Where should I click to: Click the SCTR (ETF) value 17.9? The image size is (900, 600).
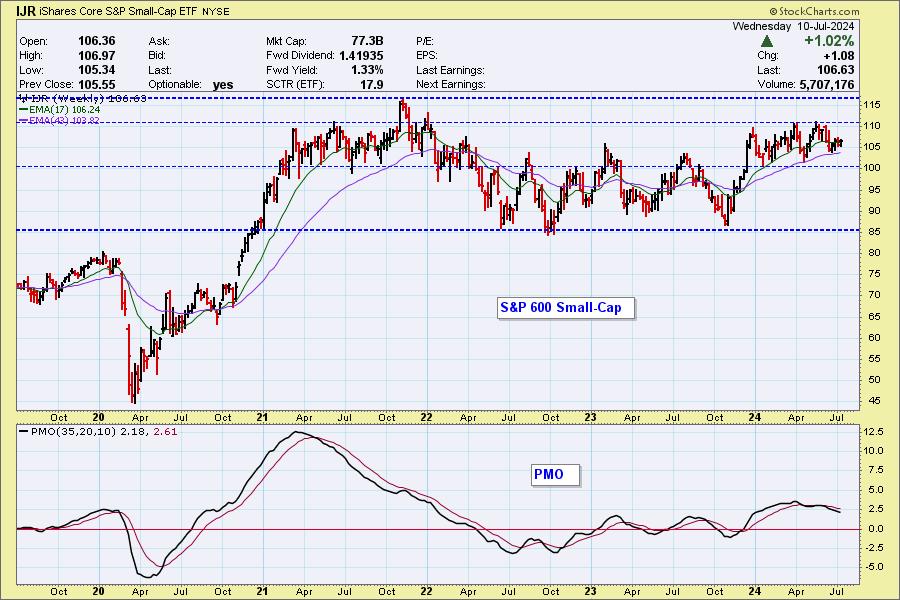pyautogui.click(x=372, y=84)
